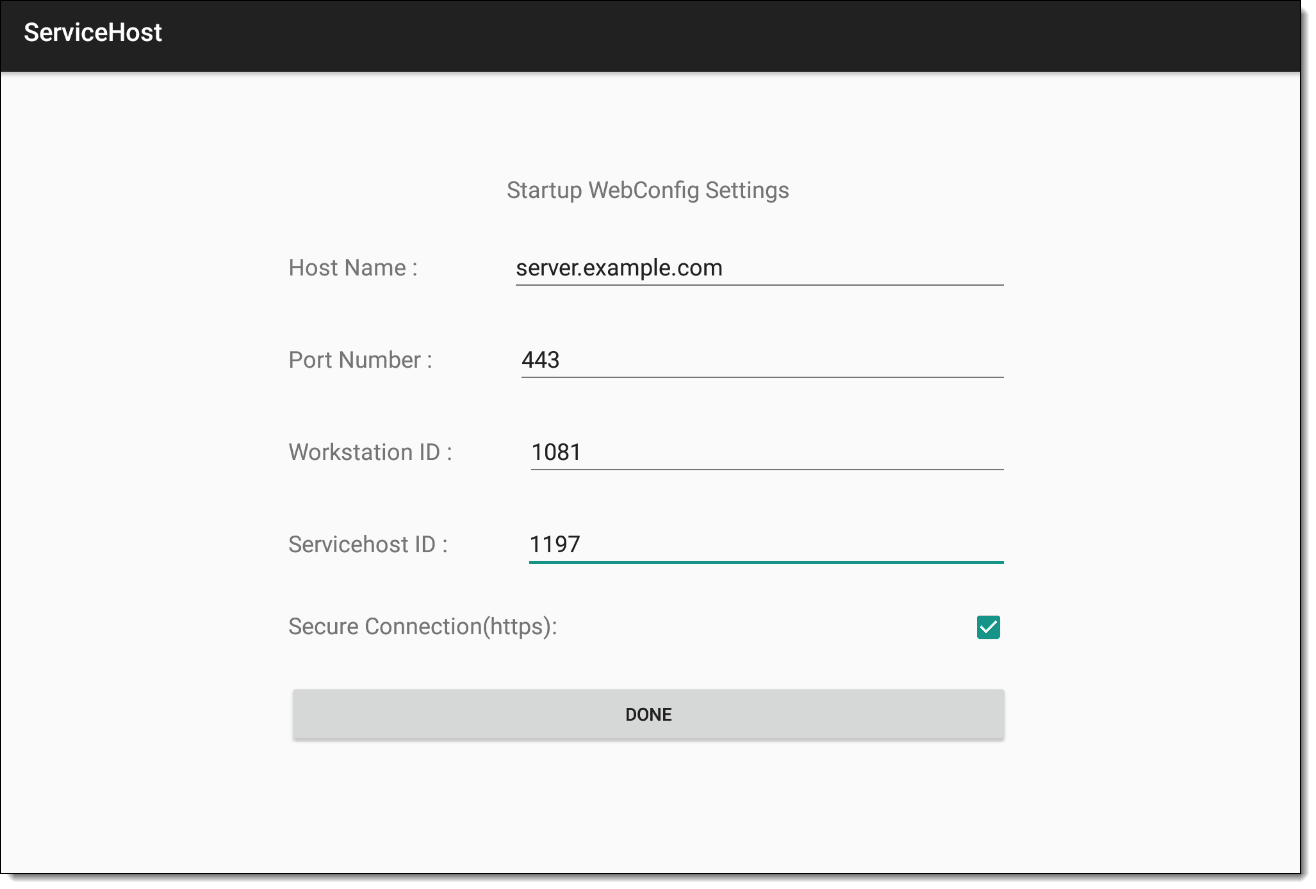
Task: Click the Startup WebConfig Settings heading
Action: [x=648, y=190]
